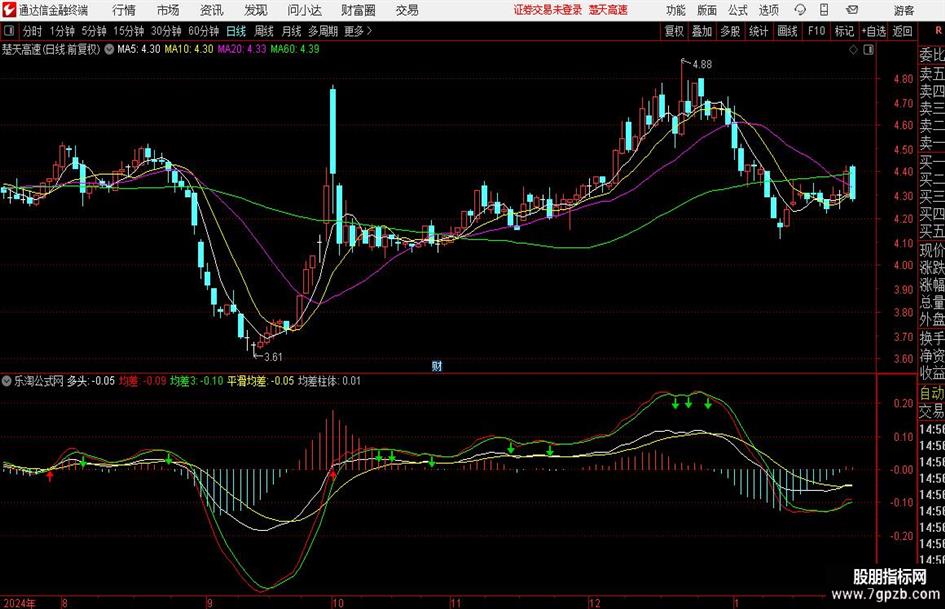The height and width of the screenshot is (609, 945).
Task: Click 证券交易未登录 login link
Action: [x=548, y=10]
